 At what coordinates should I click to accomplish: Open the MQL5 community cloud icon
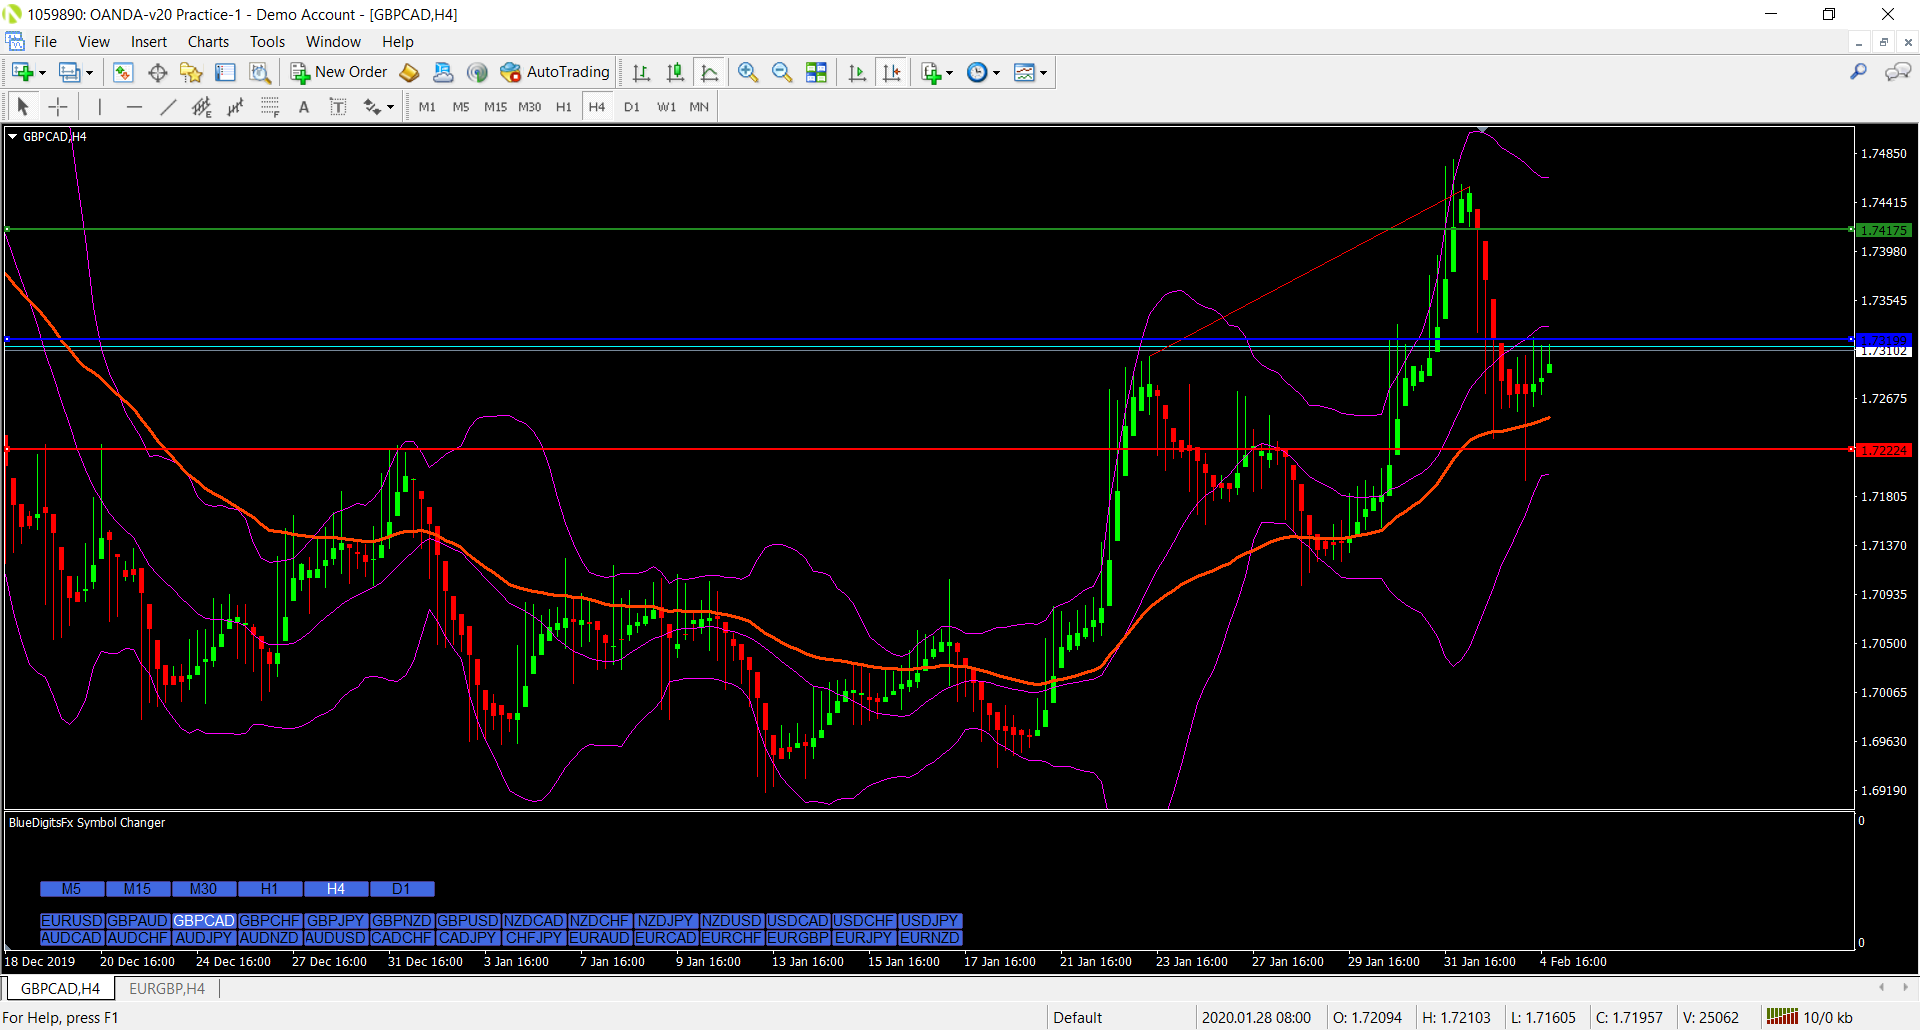click(x=443, y=72)
